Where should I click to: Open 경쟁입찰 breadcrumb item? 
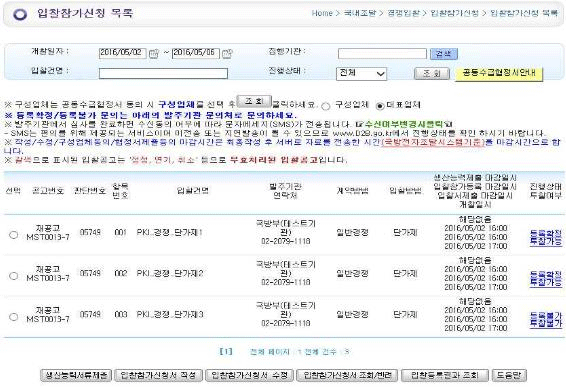tap(403, 13)
